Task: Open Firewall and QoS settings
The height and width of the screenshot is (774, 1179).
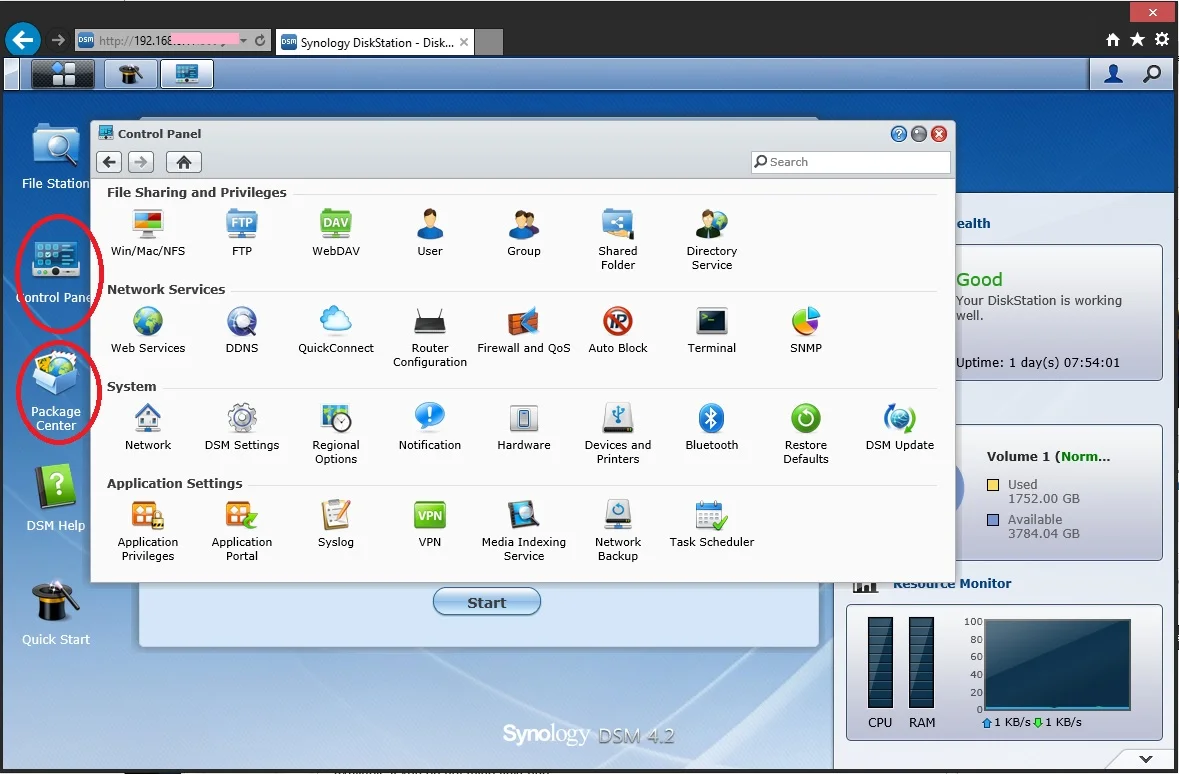Action: coord(523,329)
